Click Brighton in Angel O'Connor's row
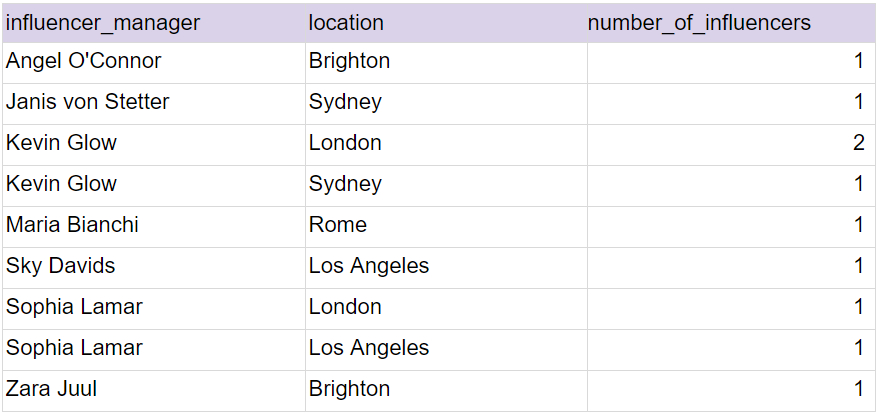 (x=349, y=61)
